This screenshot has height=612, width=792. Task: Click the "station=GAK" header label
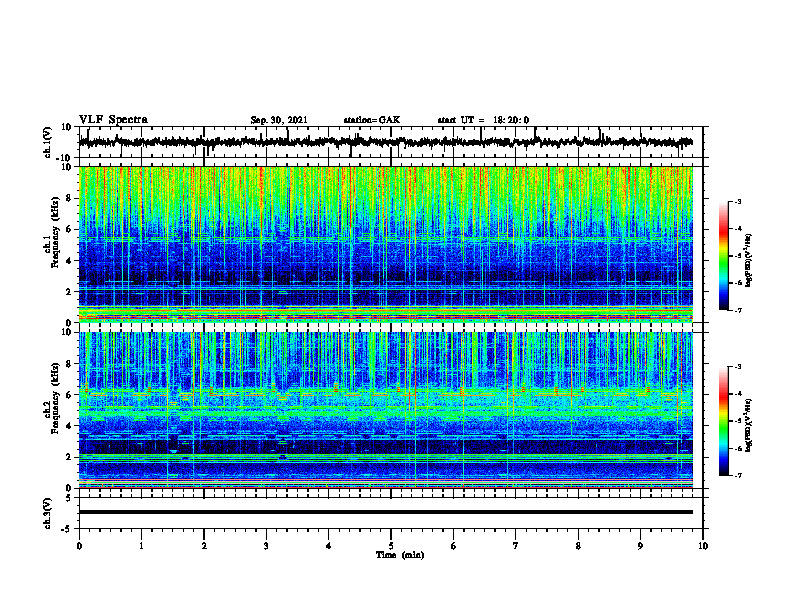(x=372, y=120)
